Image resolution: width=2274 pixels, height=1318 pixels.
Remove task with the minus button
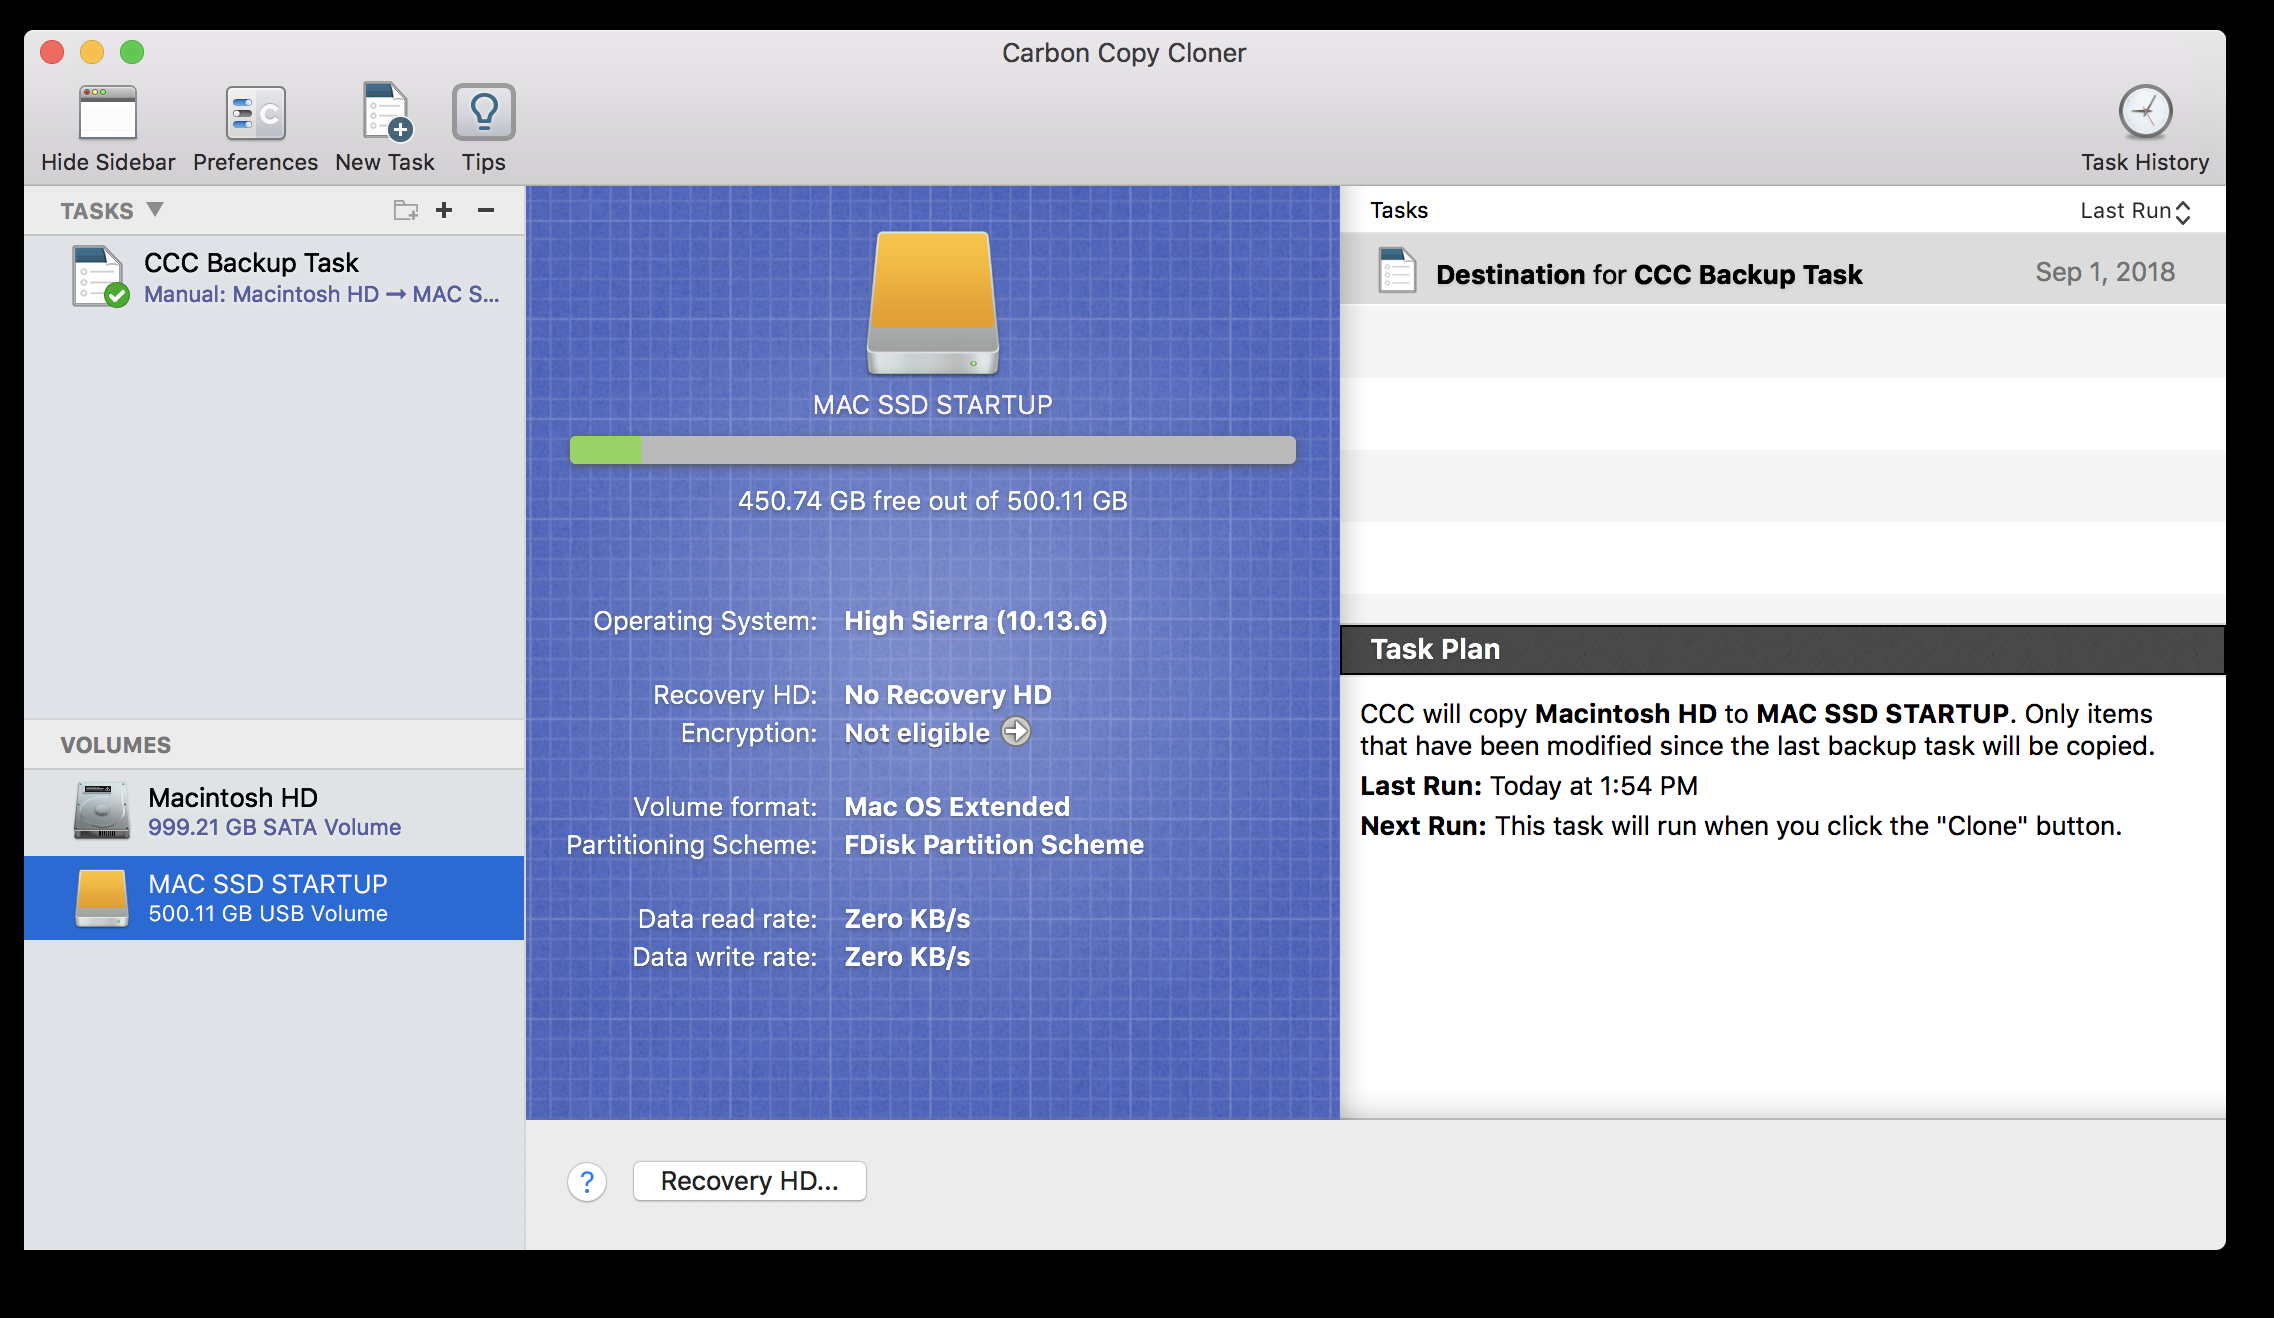point(486,210)
